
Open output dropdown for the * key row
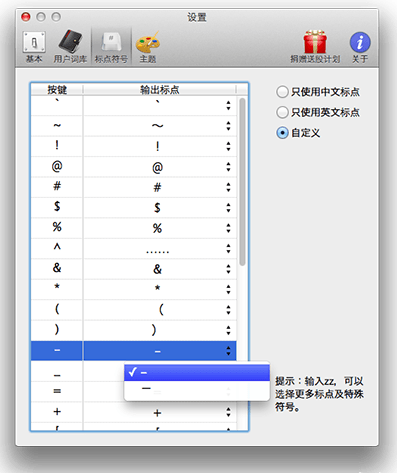(x=228, y=289)
